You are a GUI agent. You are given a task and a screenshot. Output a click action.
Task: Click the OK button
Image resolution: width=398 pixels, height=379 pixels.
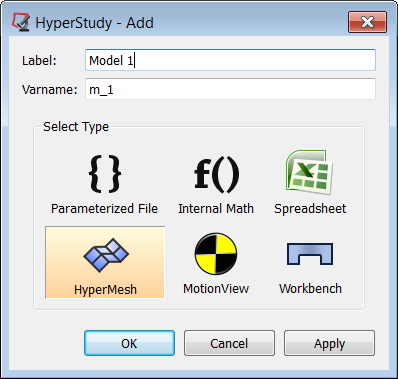(129, 343)
